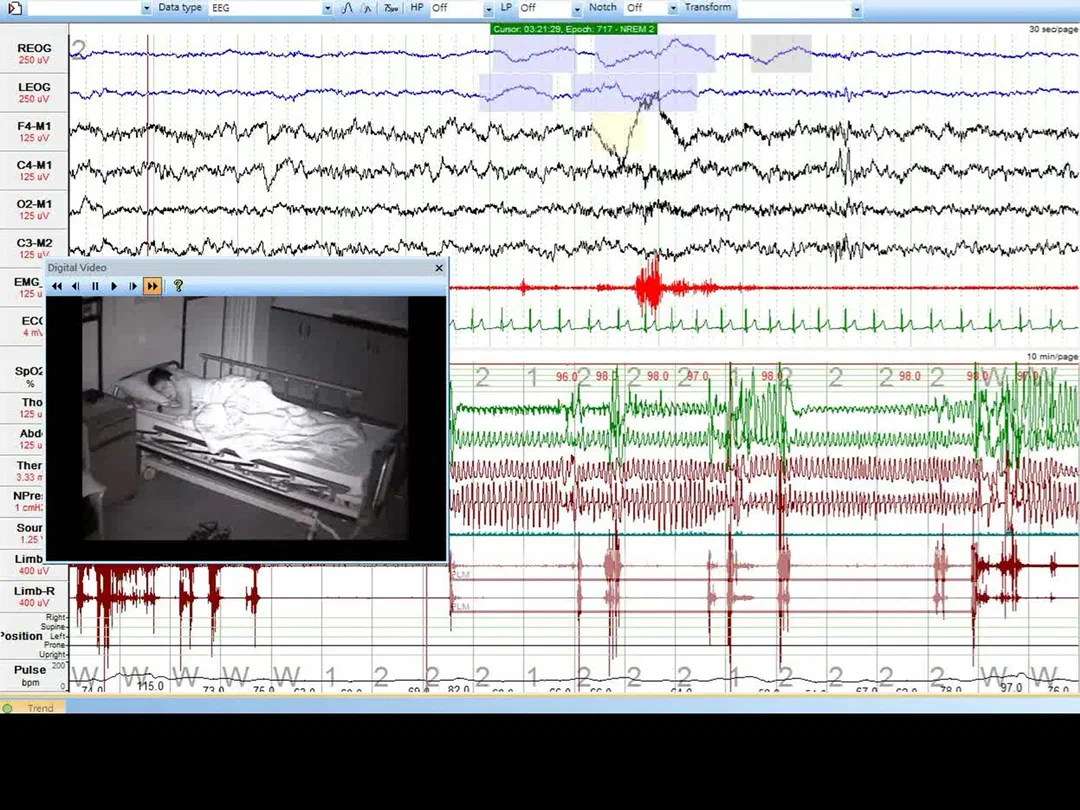This screenshot has height=810, width=1080.
Task: Expand the Data type EEG dropdown
Action: click(x=327, y=8)
